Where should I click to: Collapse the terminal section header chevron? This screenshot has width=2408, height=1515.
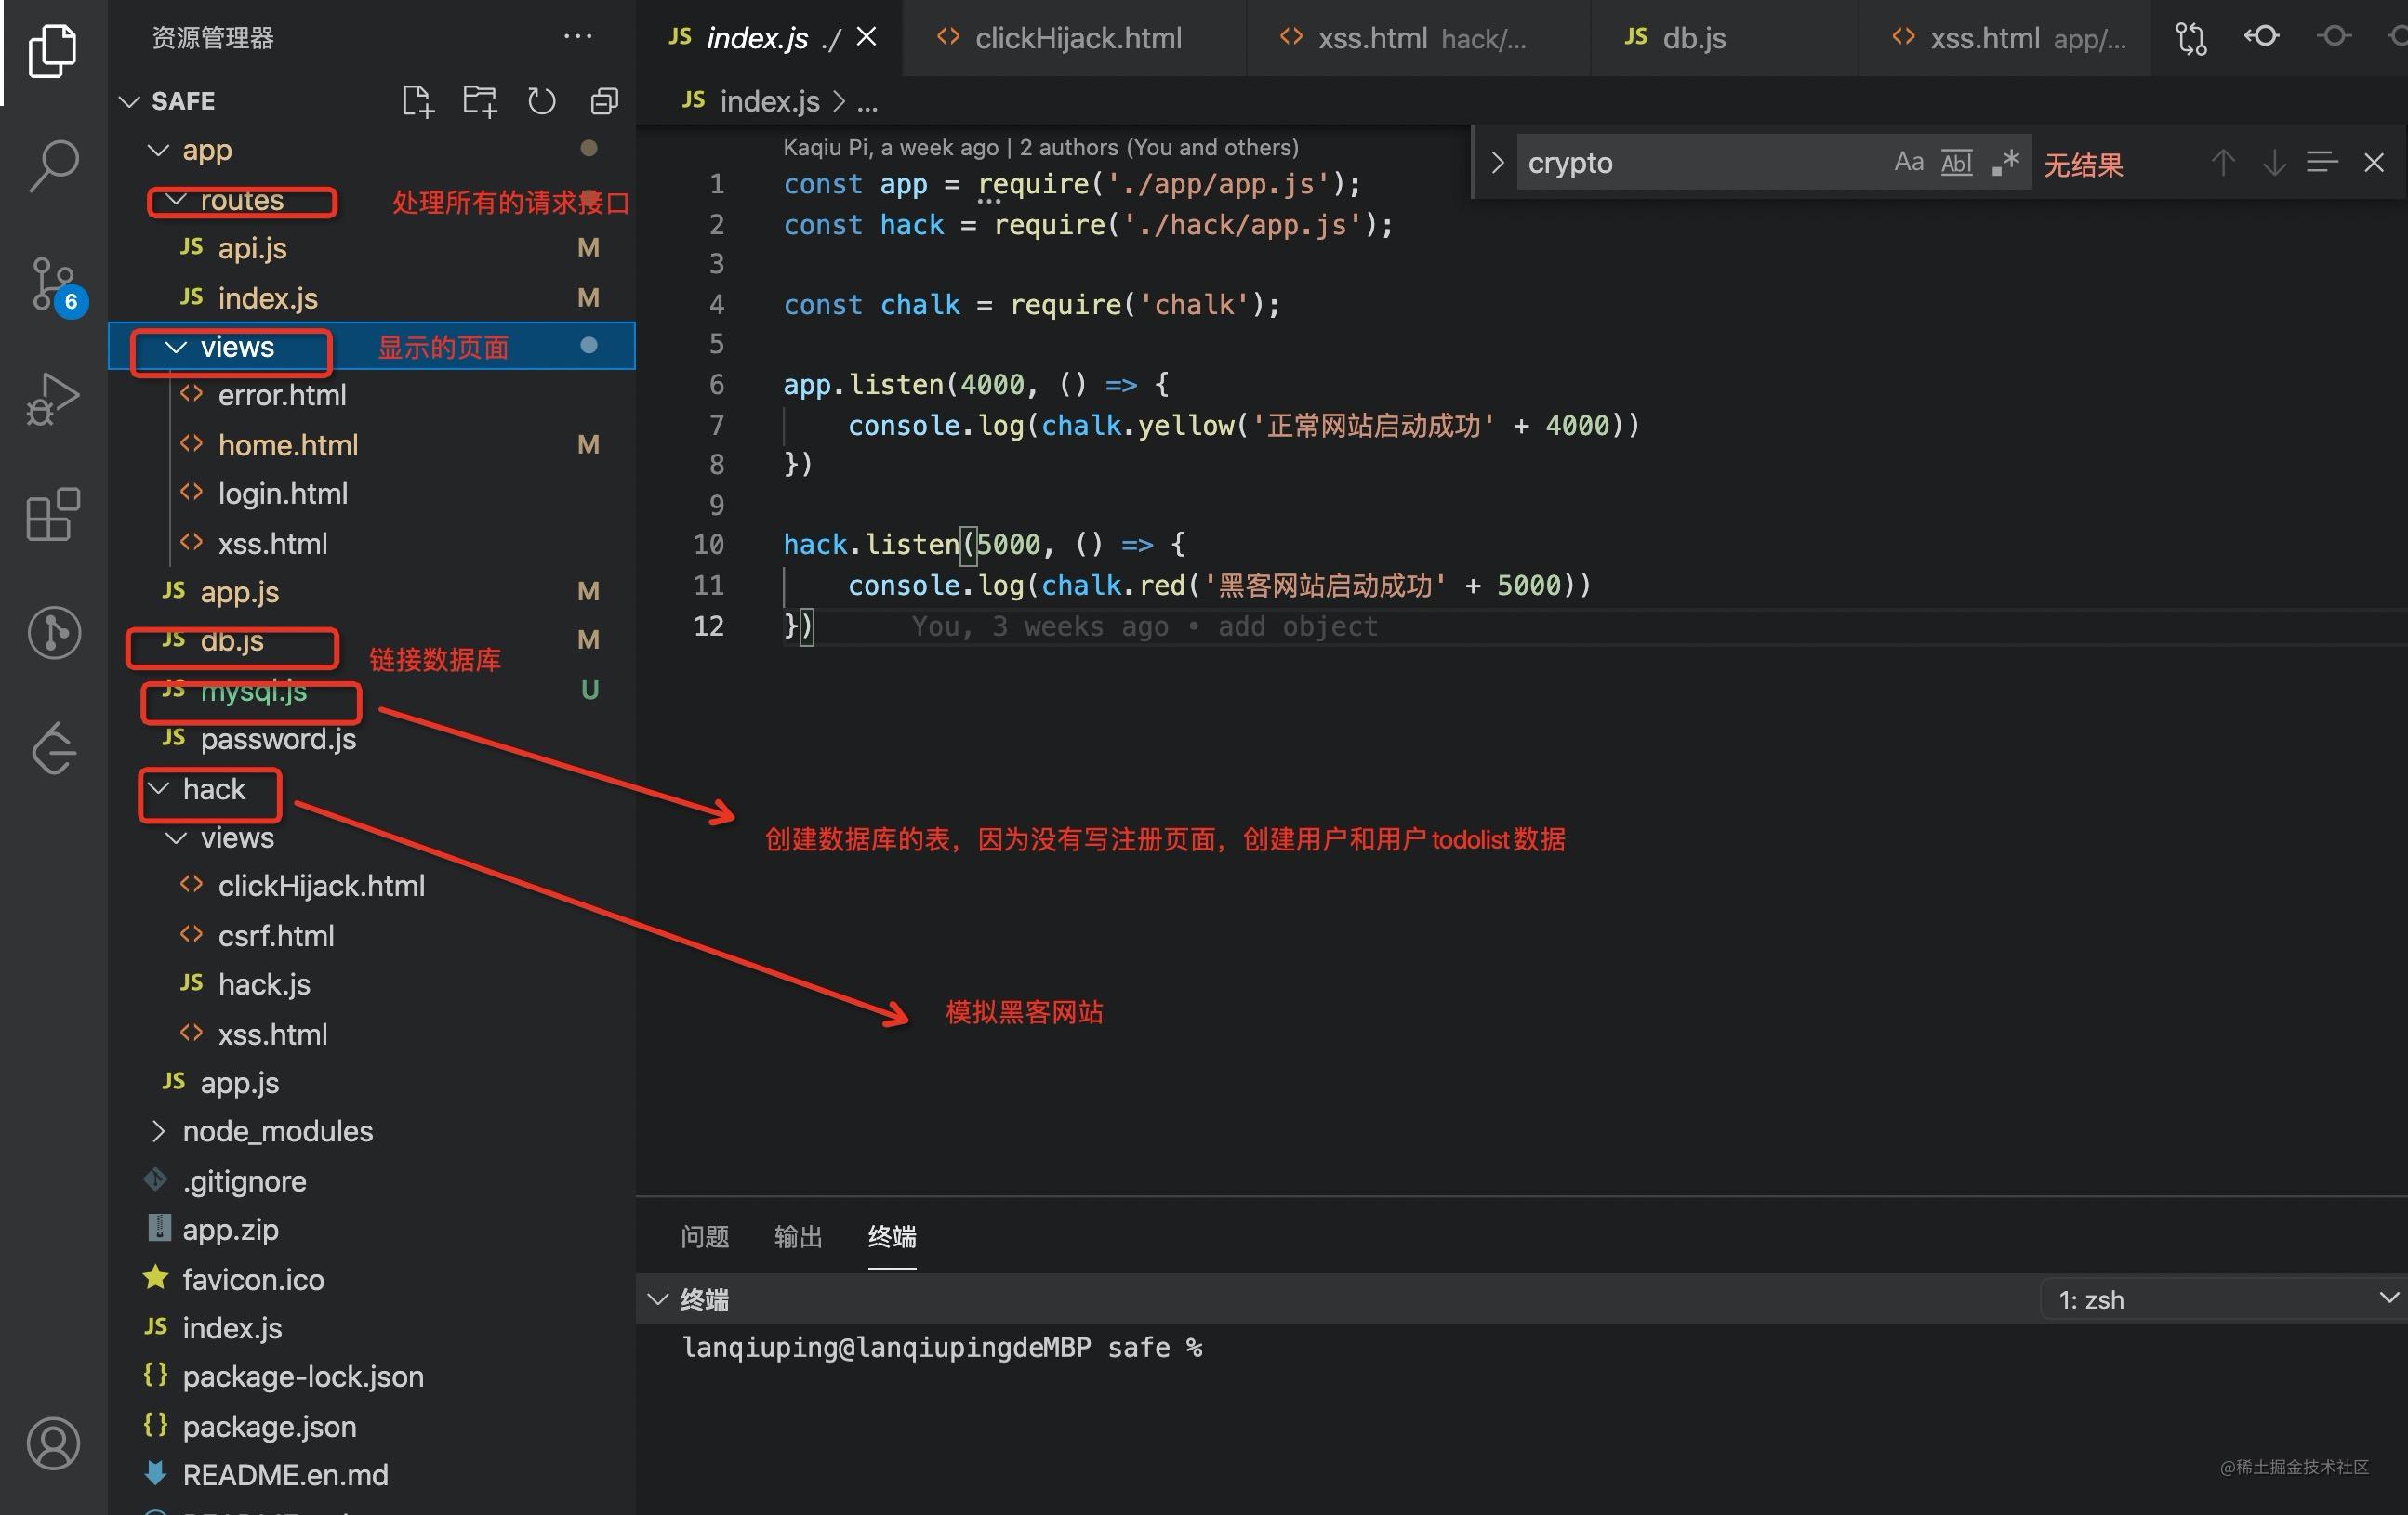[657, 1299]
